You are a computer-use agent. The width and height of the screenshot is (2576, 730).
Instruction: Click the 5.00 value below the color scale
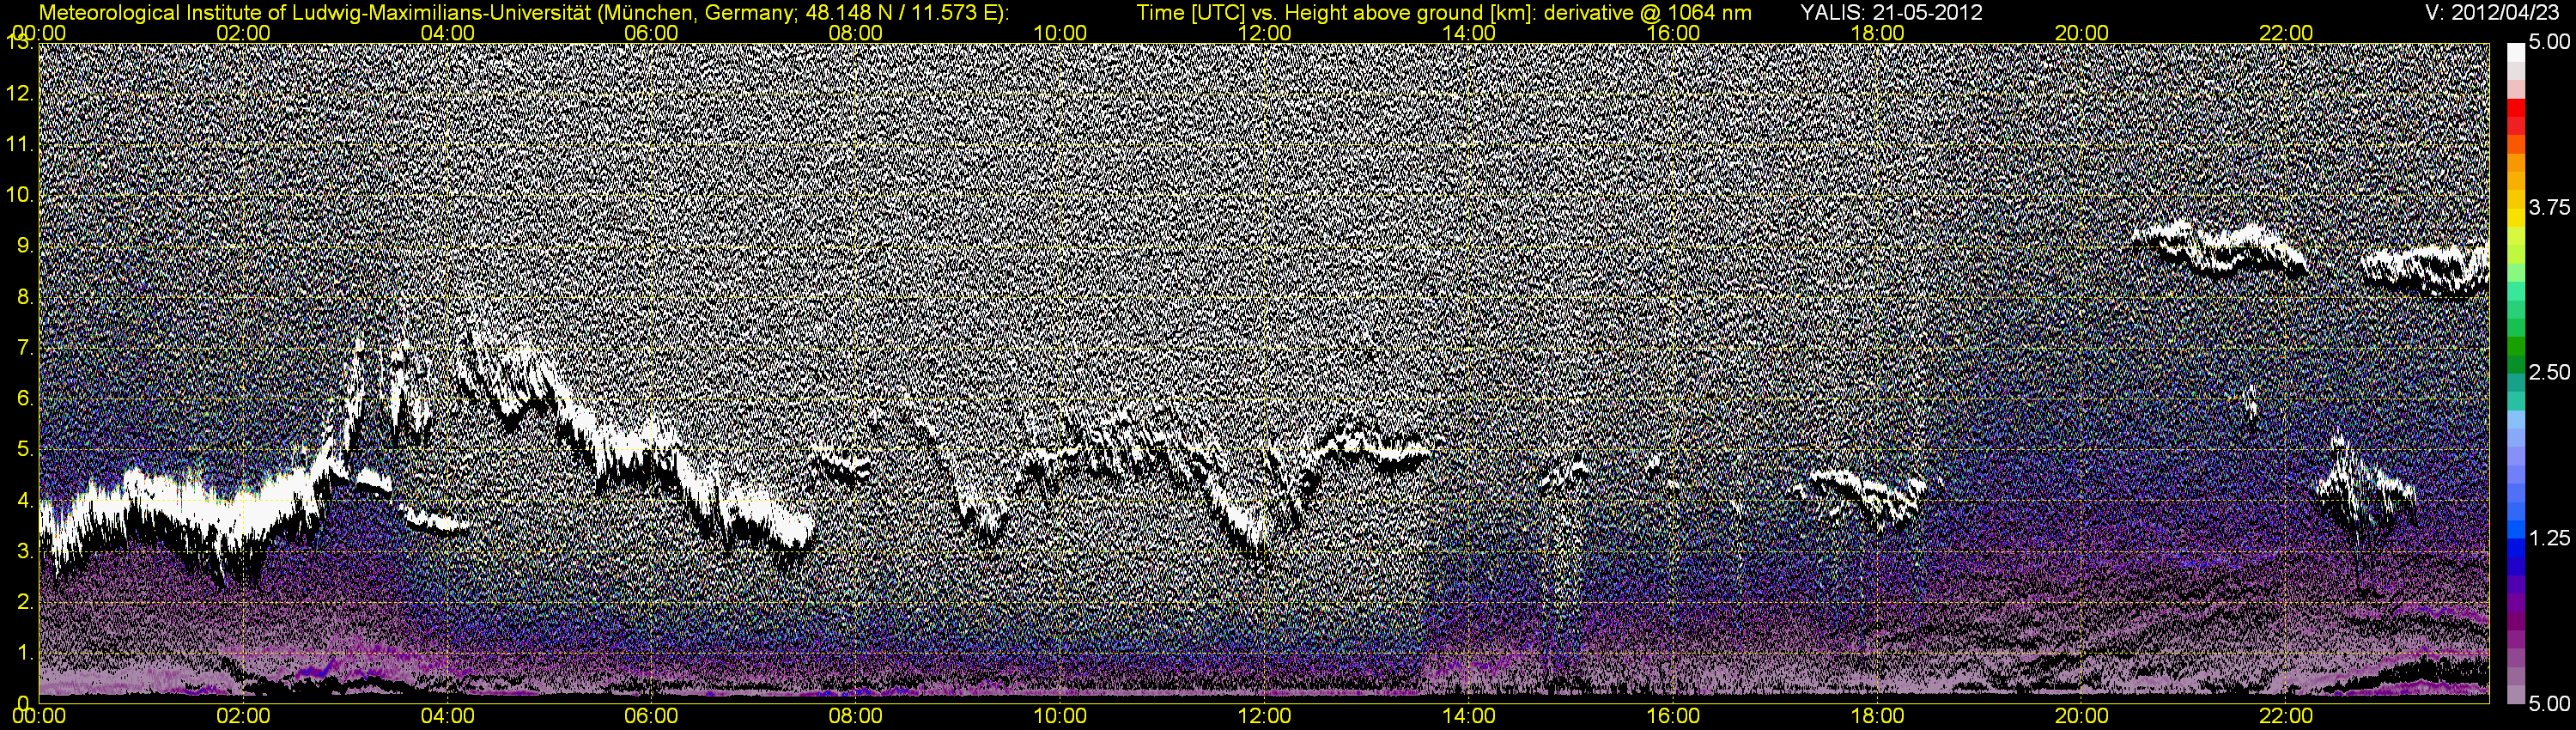click(x=2550, y=705)
